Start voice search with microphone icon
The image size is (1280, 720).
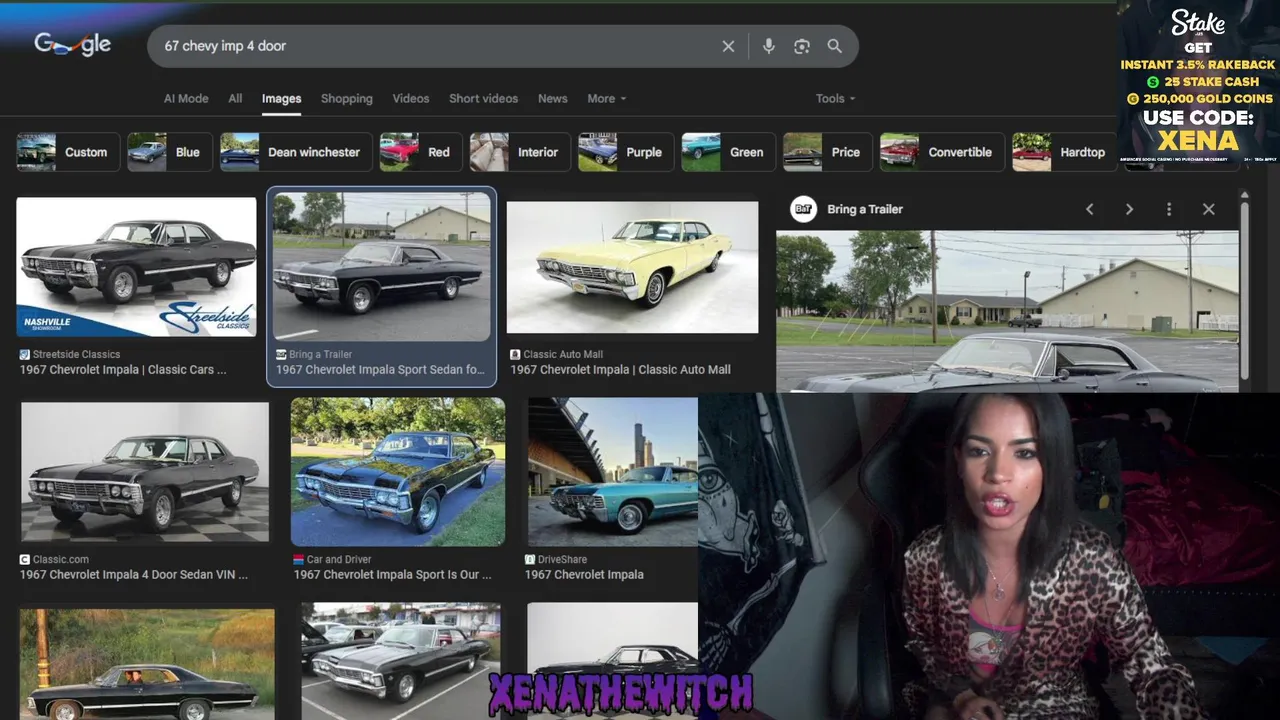click(x=768, y=46)
